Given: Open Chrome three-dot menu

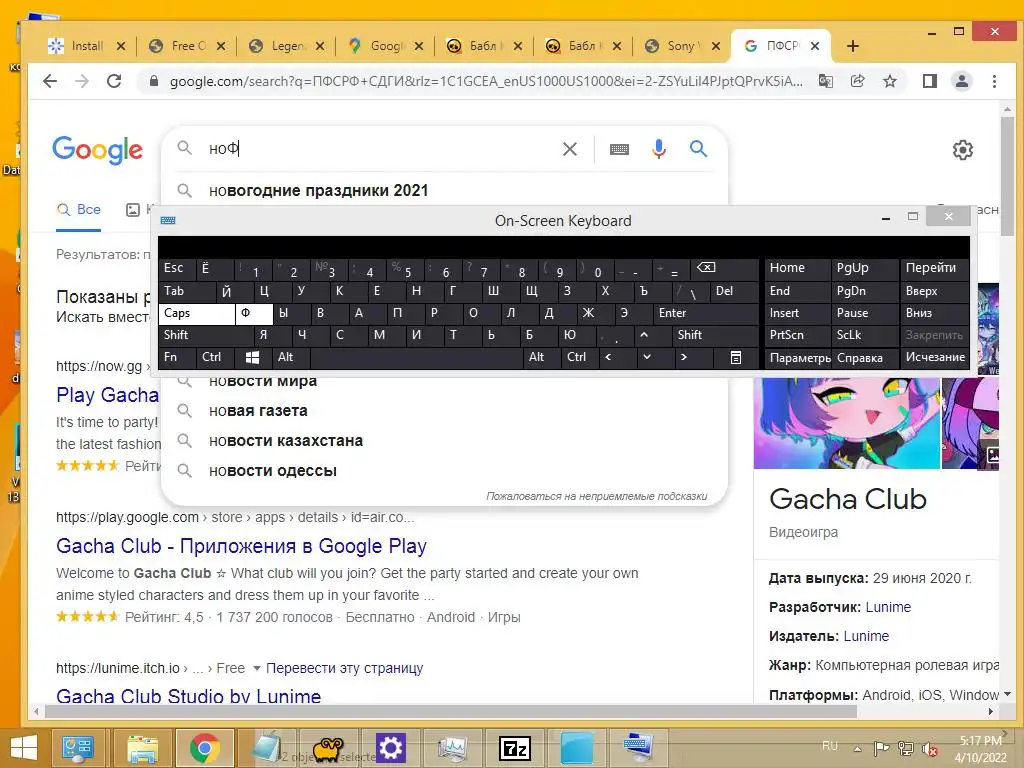Looking at the screenshot, I should 994,81.
